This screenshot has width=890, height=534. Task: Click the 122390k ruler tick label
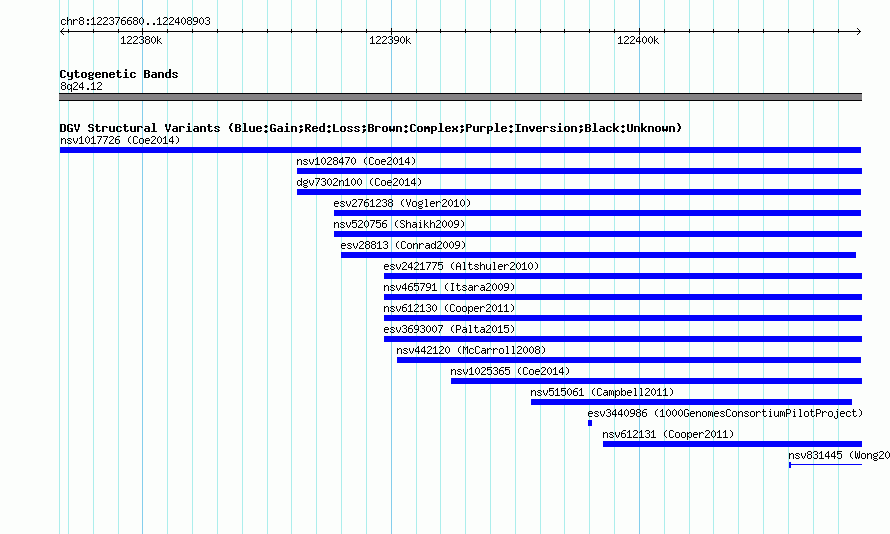click(x=390, y=40)
